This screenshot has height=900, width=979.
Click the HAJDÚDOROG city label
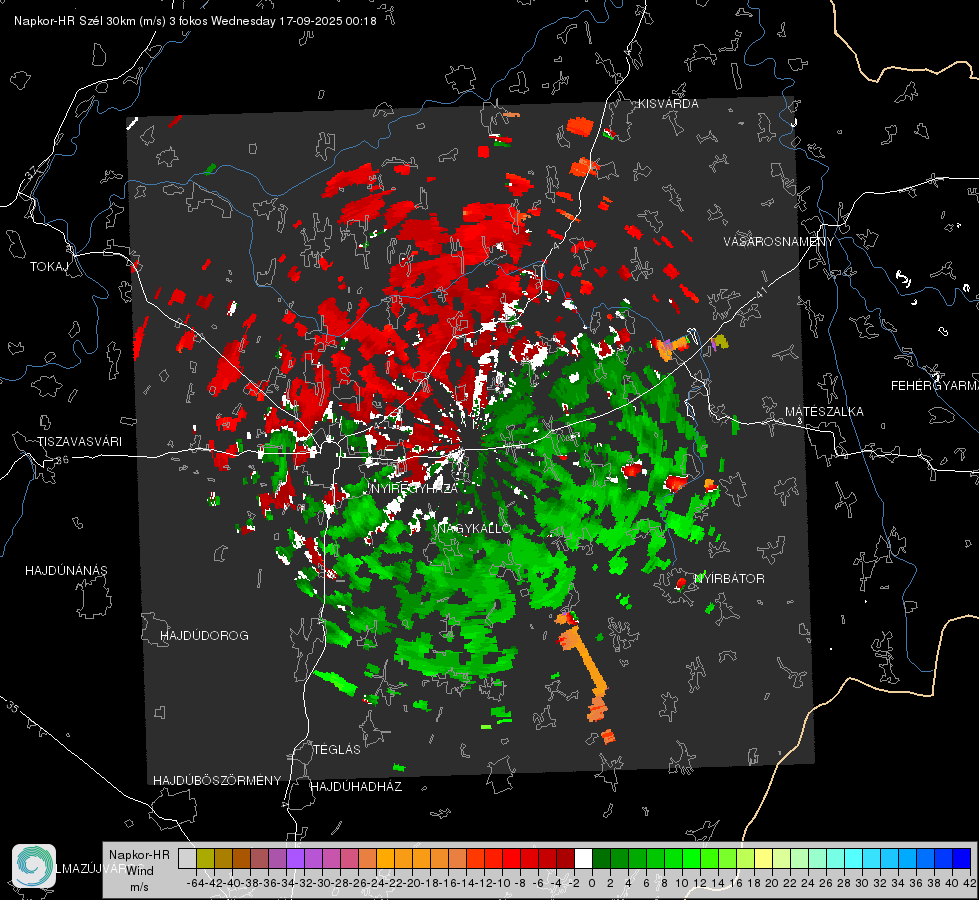click(x=204, y=635)
